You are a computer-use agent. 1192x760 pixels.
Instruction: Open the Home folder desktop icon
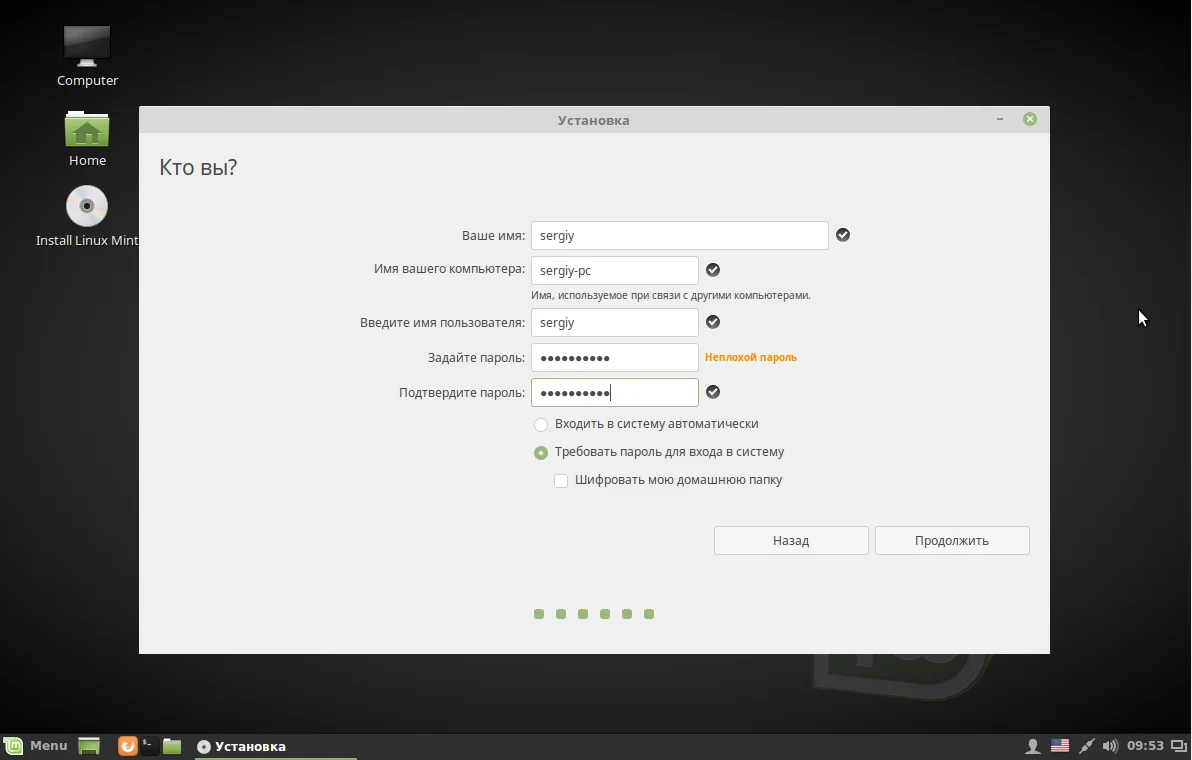87,129
